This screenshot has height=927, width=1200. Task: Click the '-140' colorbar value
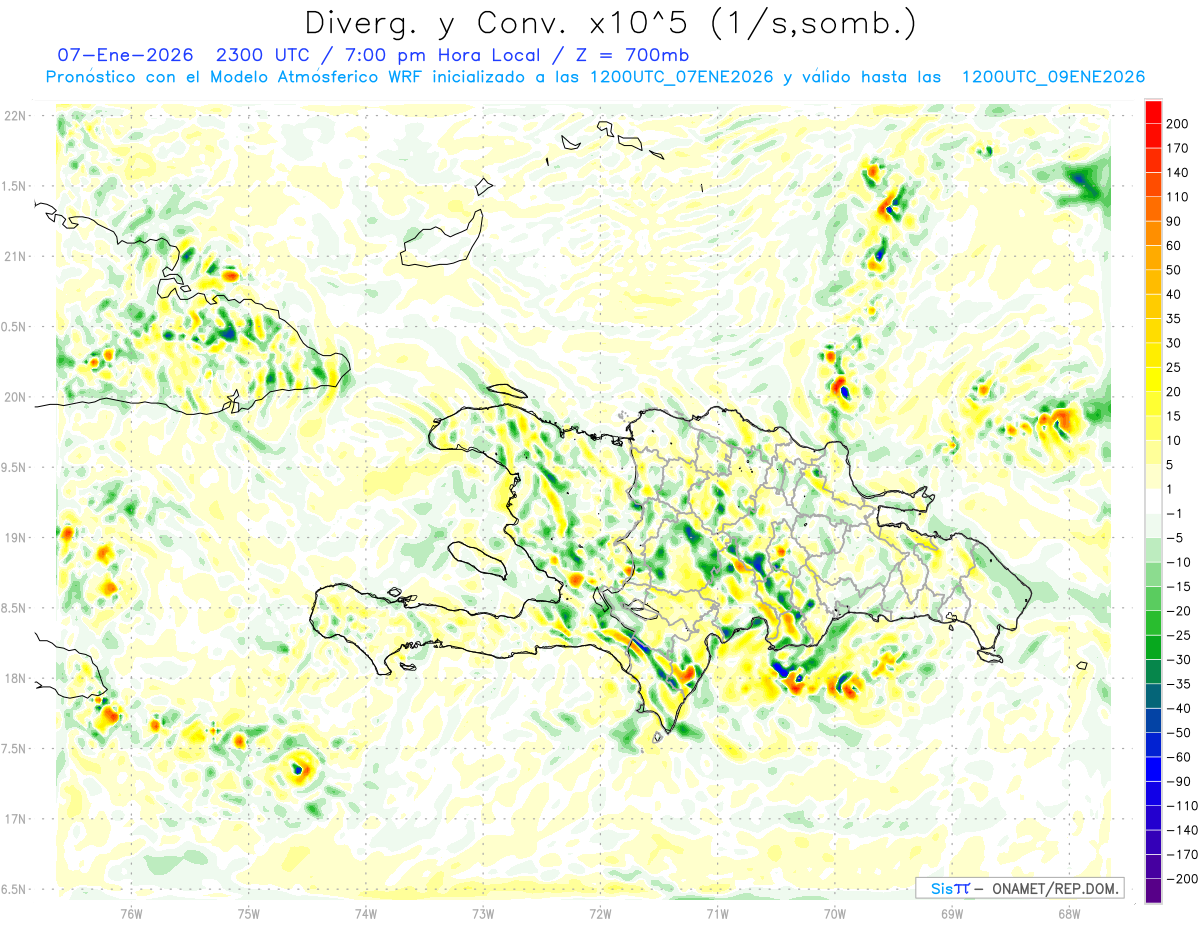pyautogui.click(x=1182, y=830)
